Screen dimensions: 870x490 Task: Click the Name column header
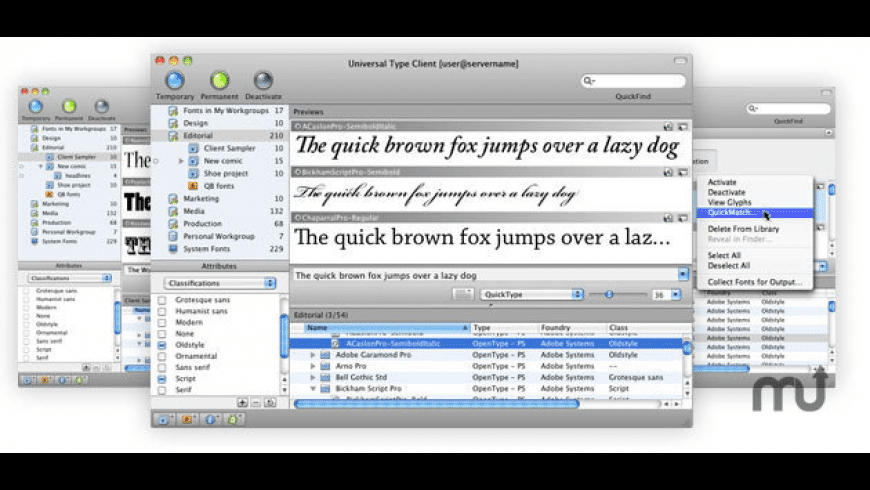tap(385, 327)
